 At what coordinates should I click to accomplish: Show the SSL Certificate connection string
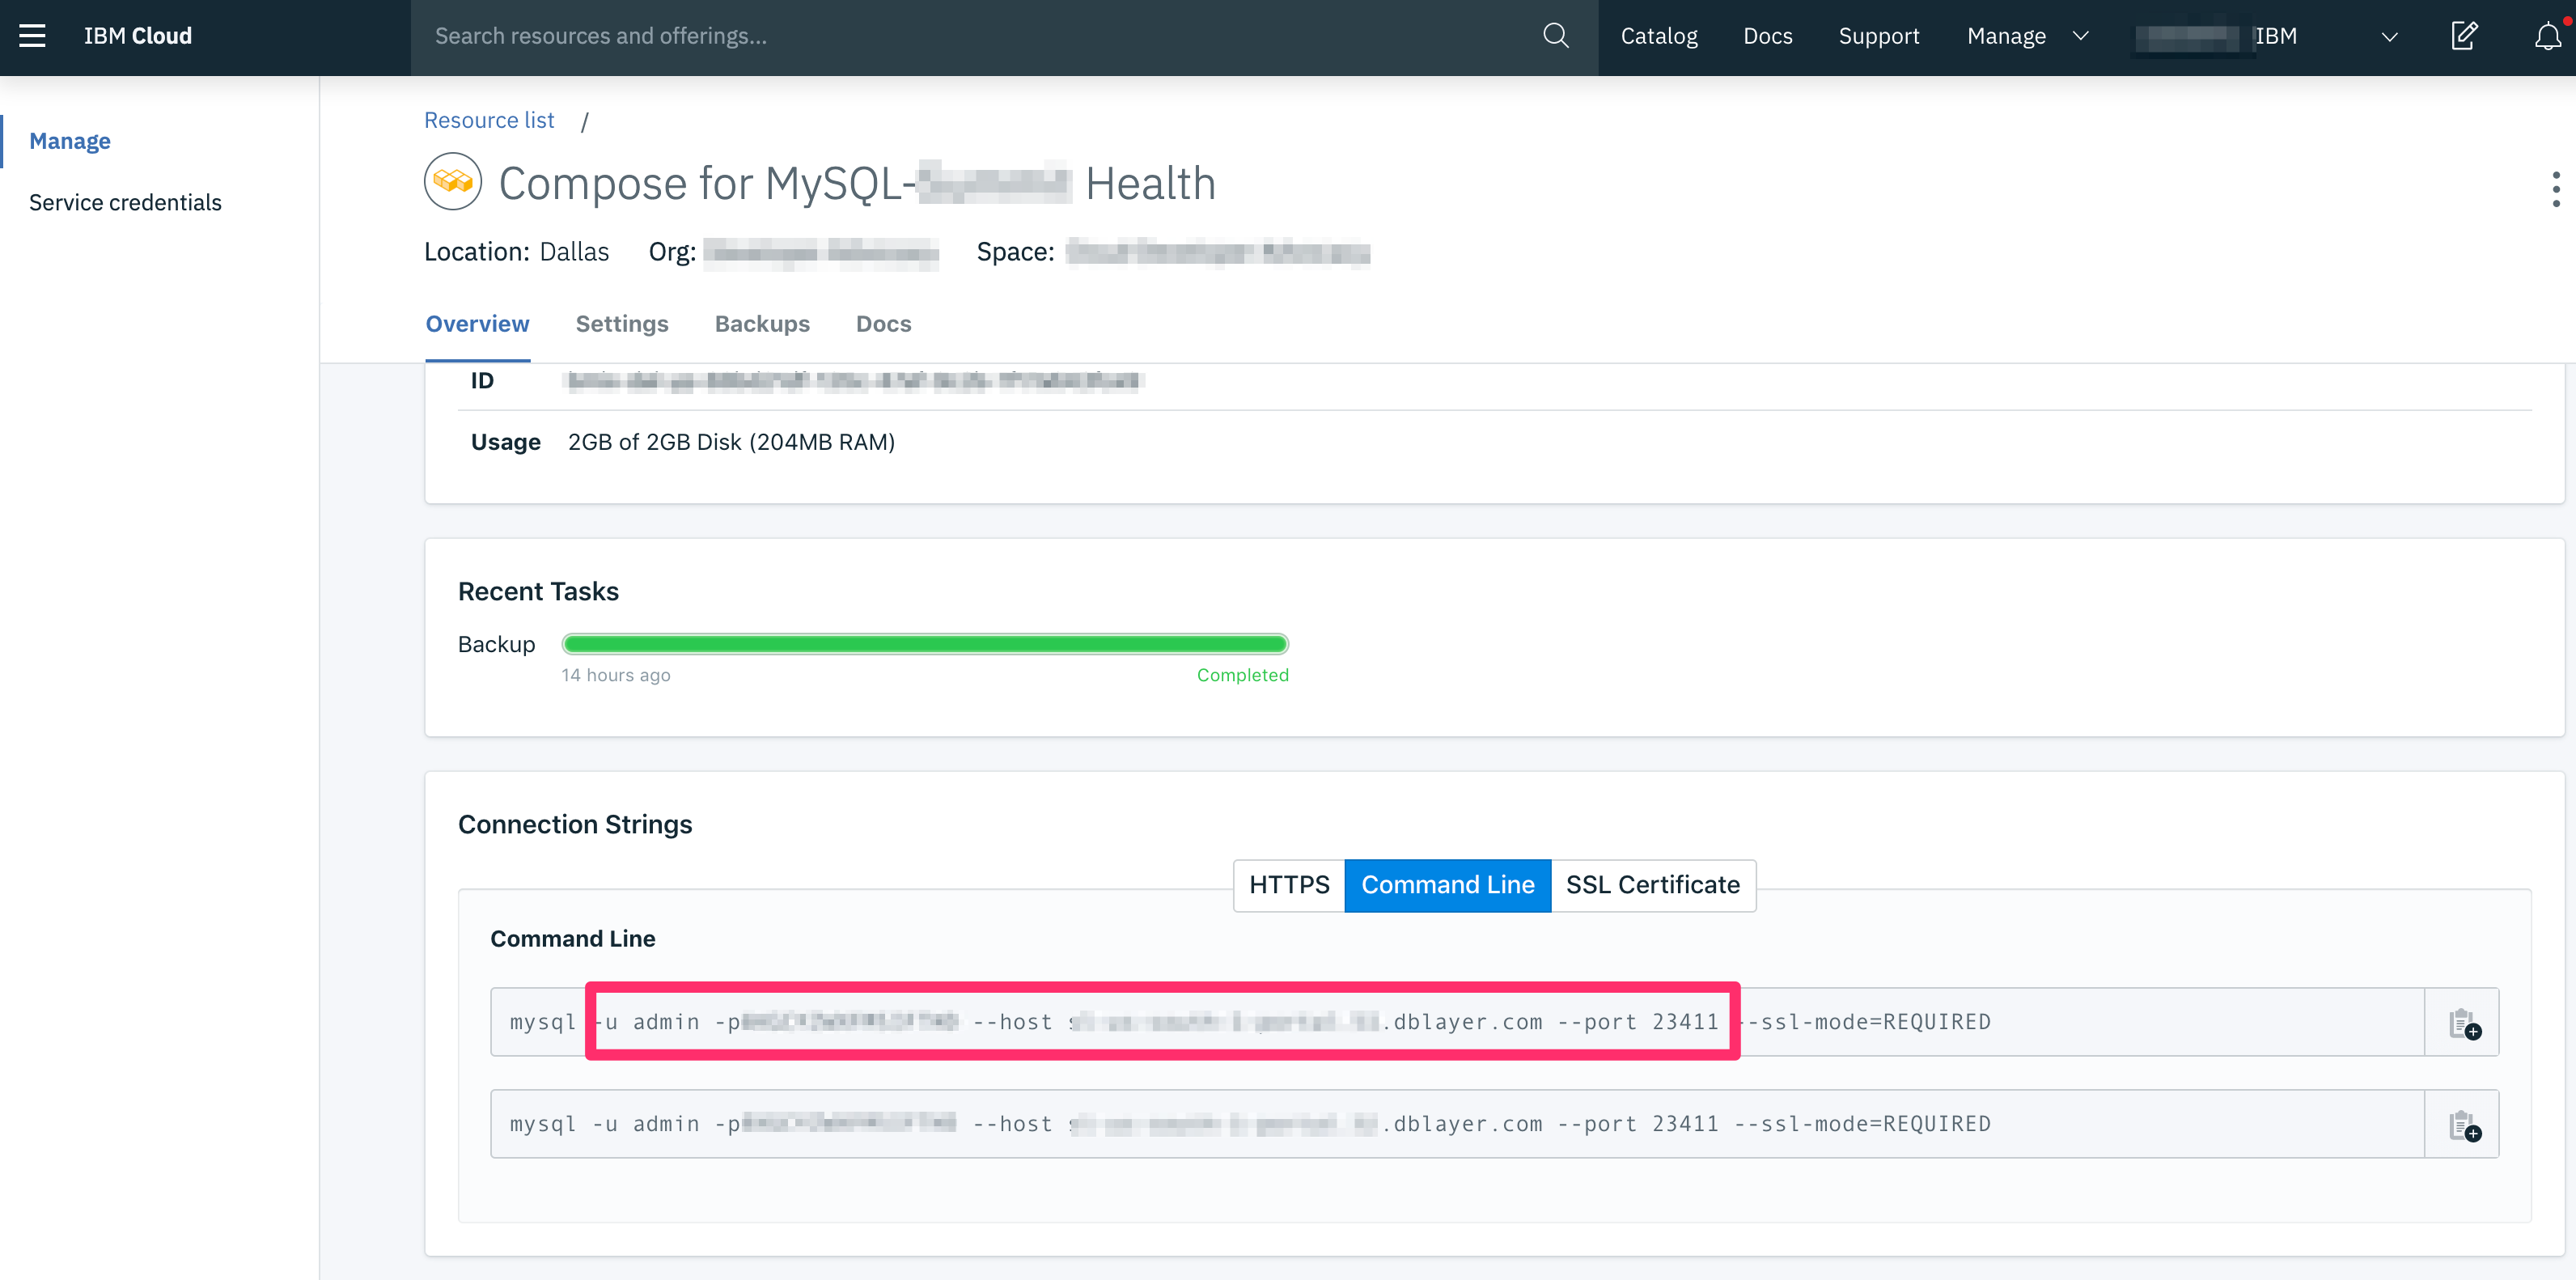(1652, 885)
